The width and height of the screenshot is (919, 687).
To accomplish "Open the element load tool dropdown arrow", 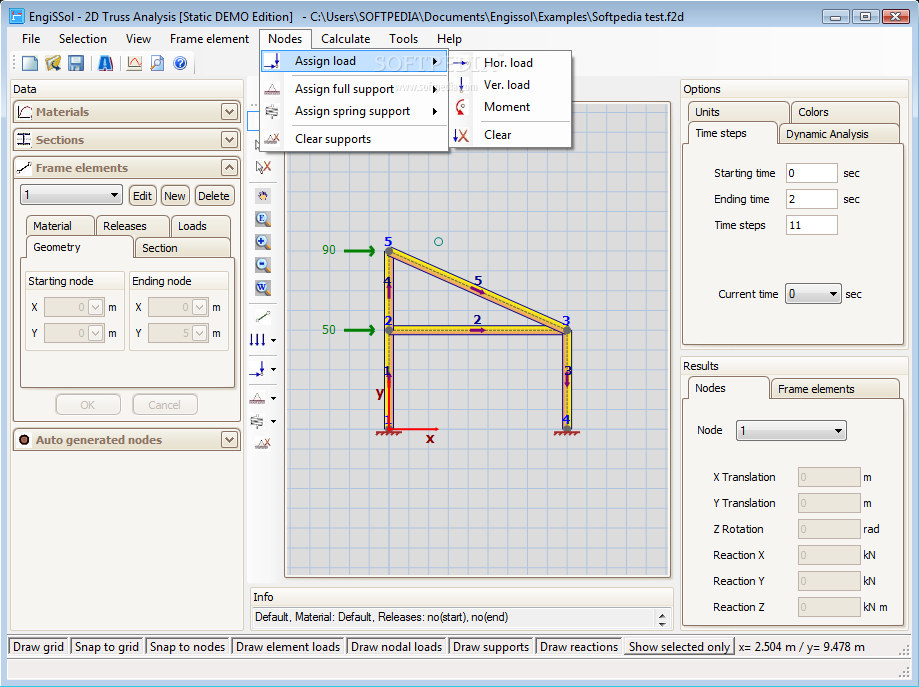I will [x=273, y=341].
